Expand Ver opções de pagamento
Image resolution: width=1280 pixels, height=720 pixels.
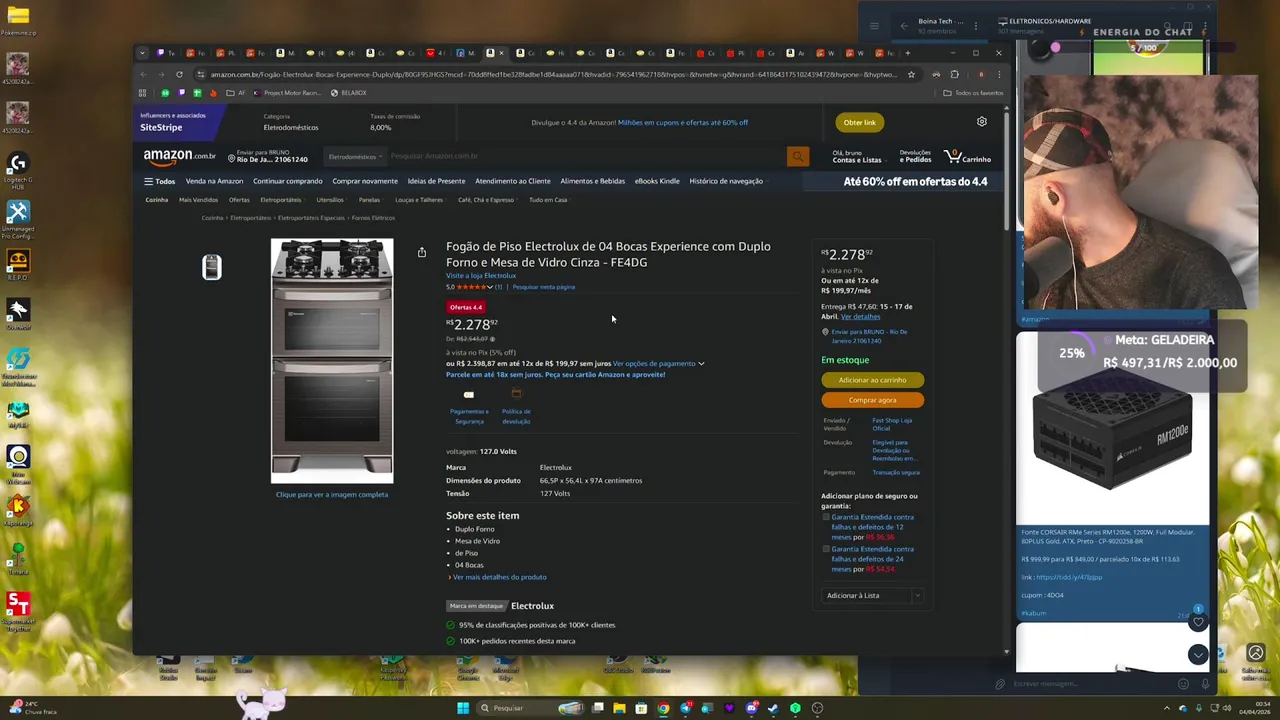[658, 363]
